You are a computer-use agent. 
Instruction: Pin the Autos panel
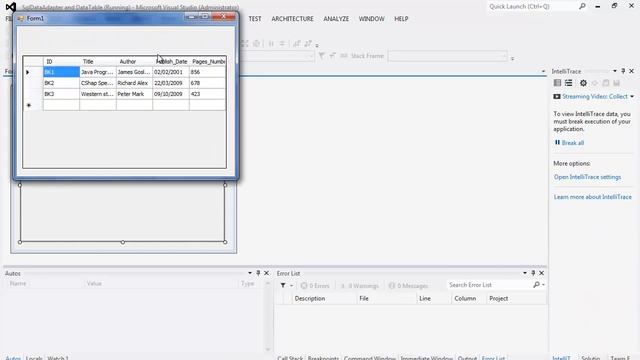click(258, 273)
